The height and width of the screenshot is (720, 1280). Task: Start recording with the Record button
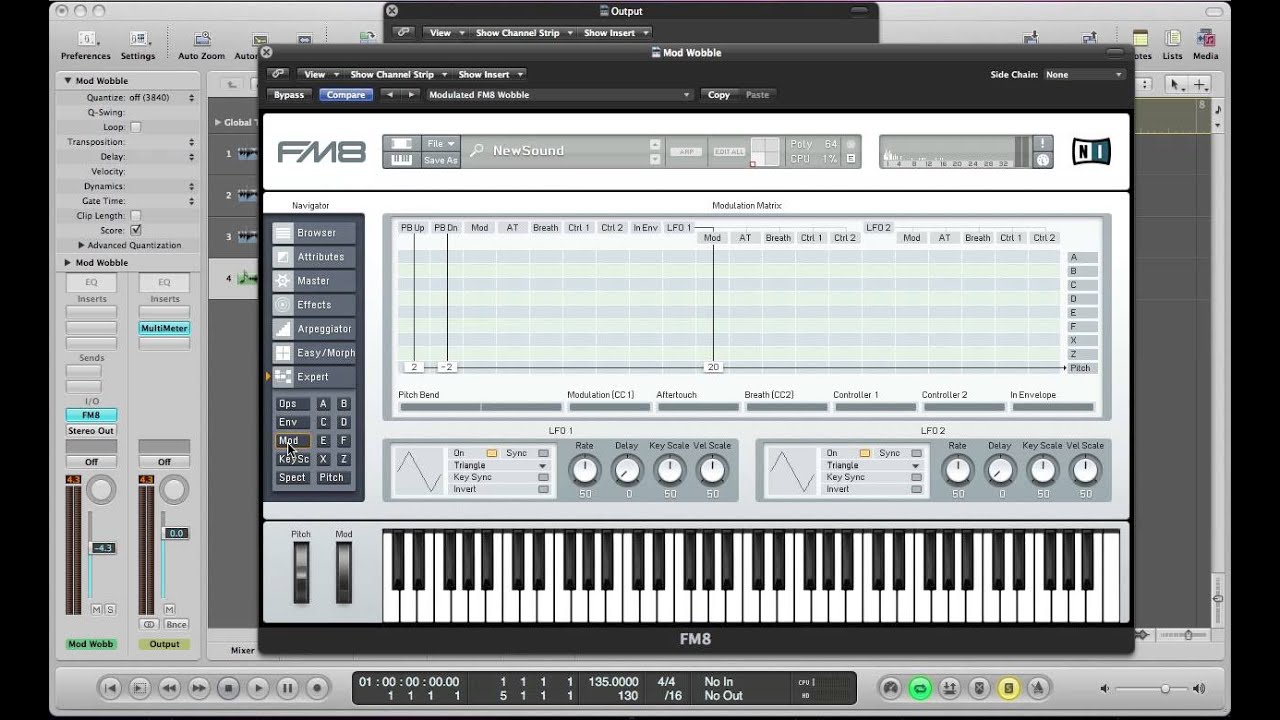click(x=317, y=688)
